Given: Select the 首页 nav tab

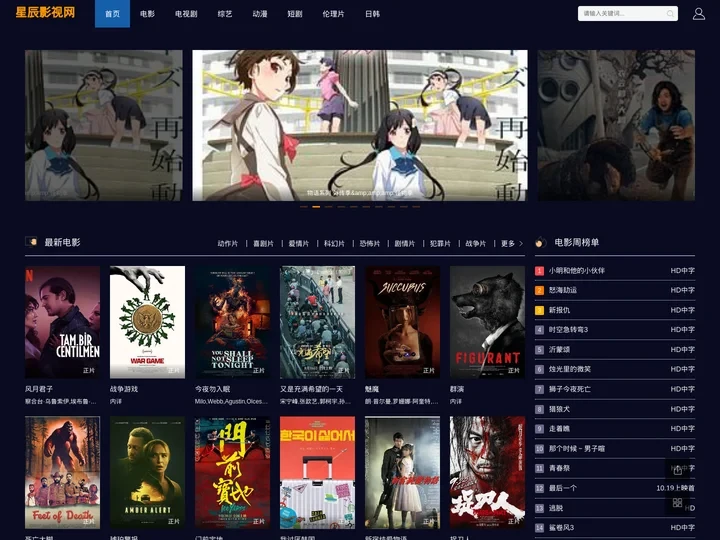Looking at the screenshot, I should (x=112, y=14).
